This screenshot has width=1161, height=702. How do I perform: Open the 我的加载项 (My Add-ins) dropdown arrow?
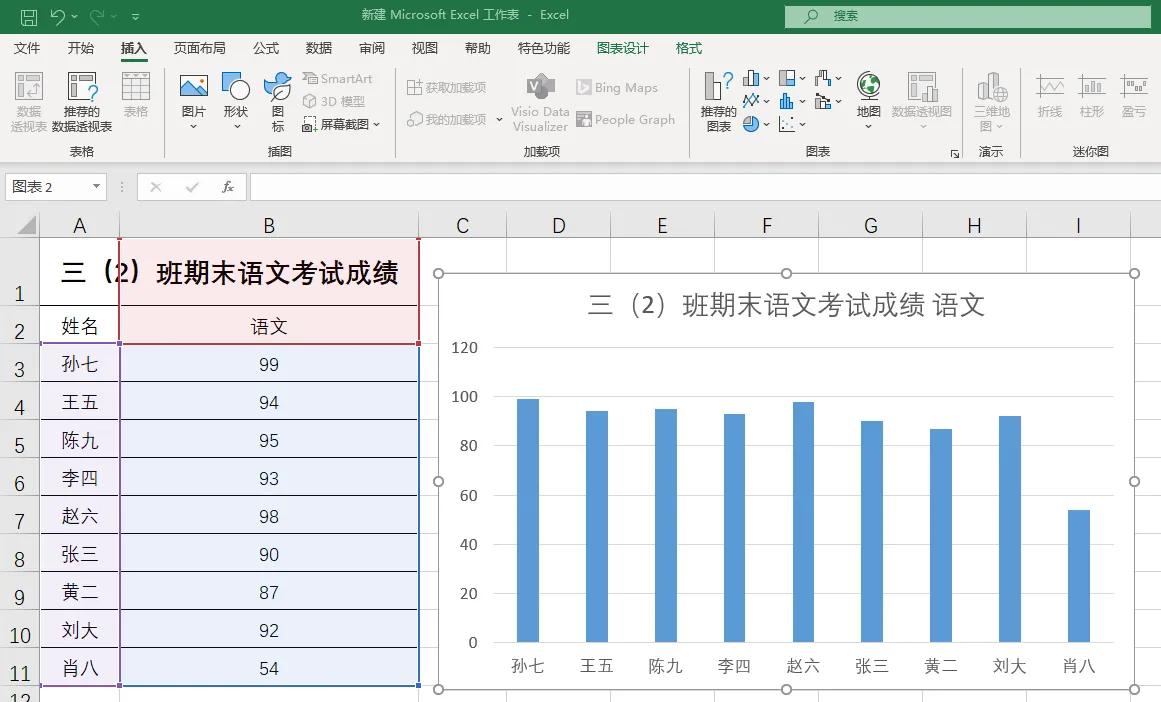click(498, 120)
